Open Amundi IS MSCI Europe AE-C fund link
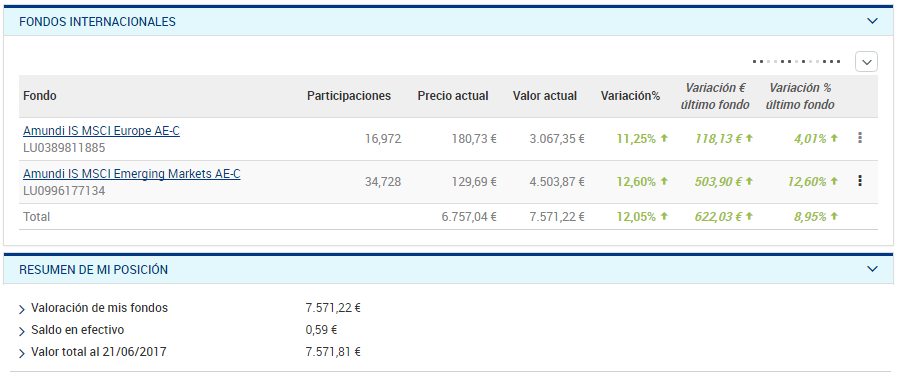 click(x=101, y=131)
